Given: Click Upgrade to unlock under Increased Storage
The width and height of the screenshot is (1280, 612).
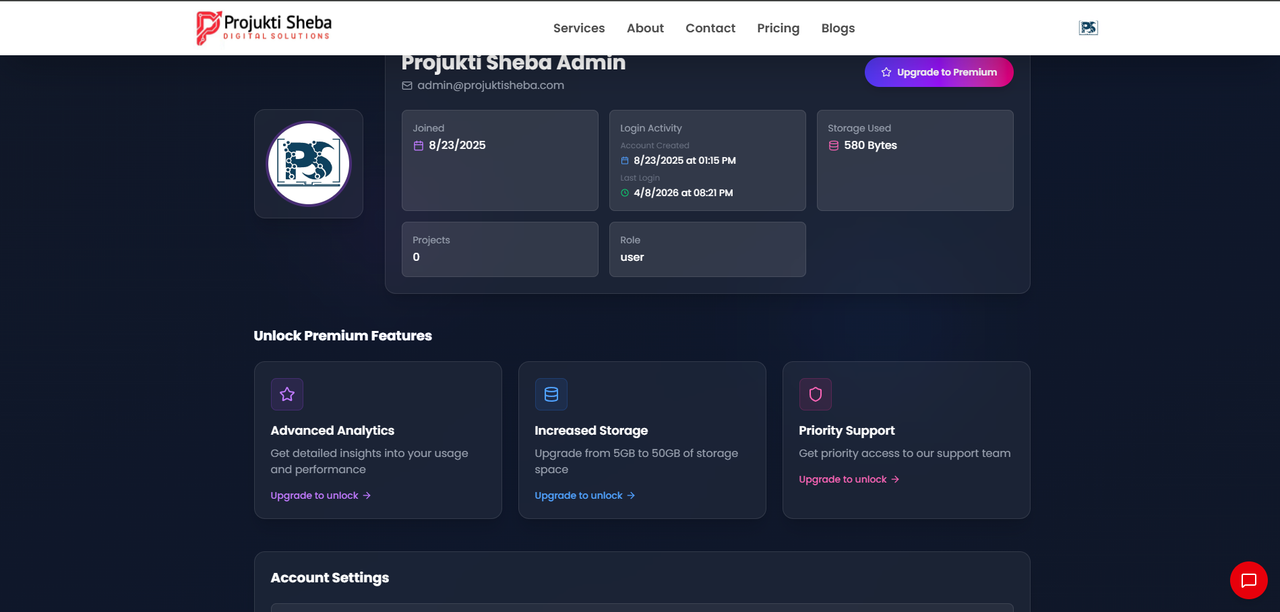Looking at the screenshot, I should (584, 496).
